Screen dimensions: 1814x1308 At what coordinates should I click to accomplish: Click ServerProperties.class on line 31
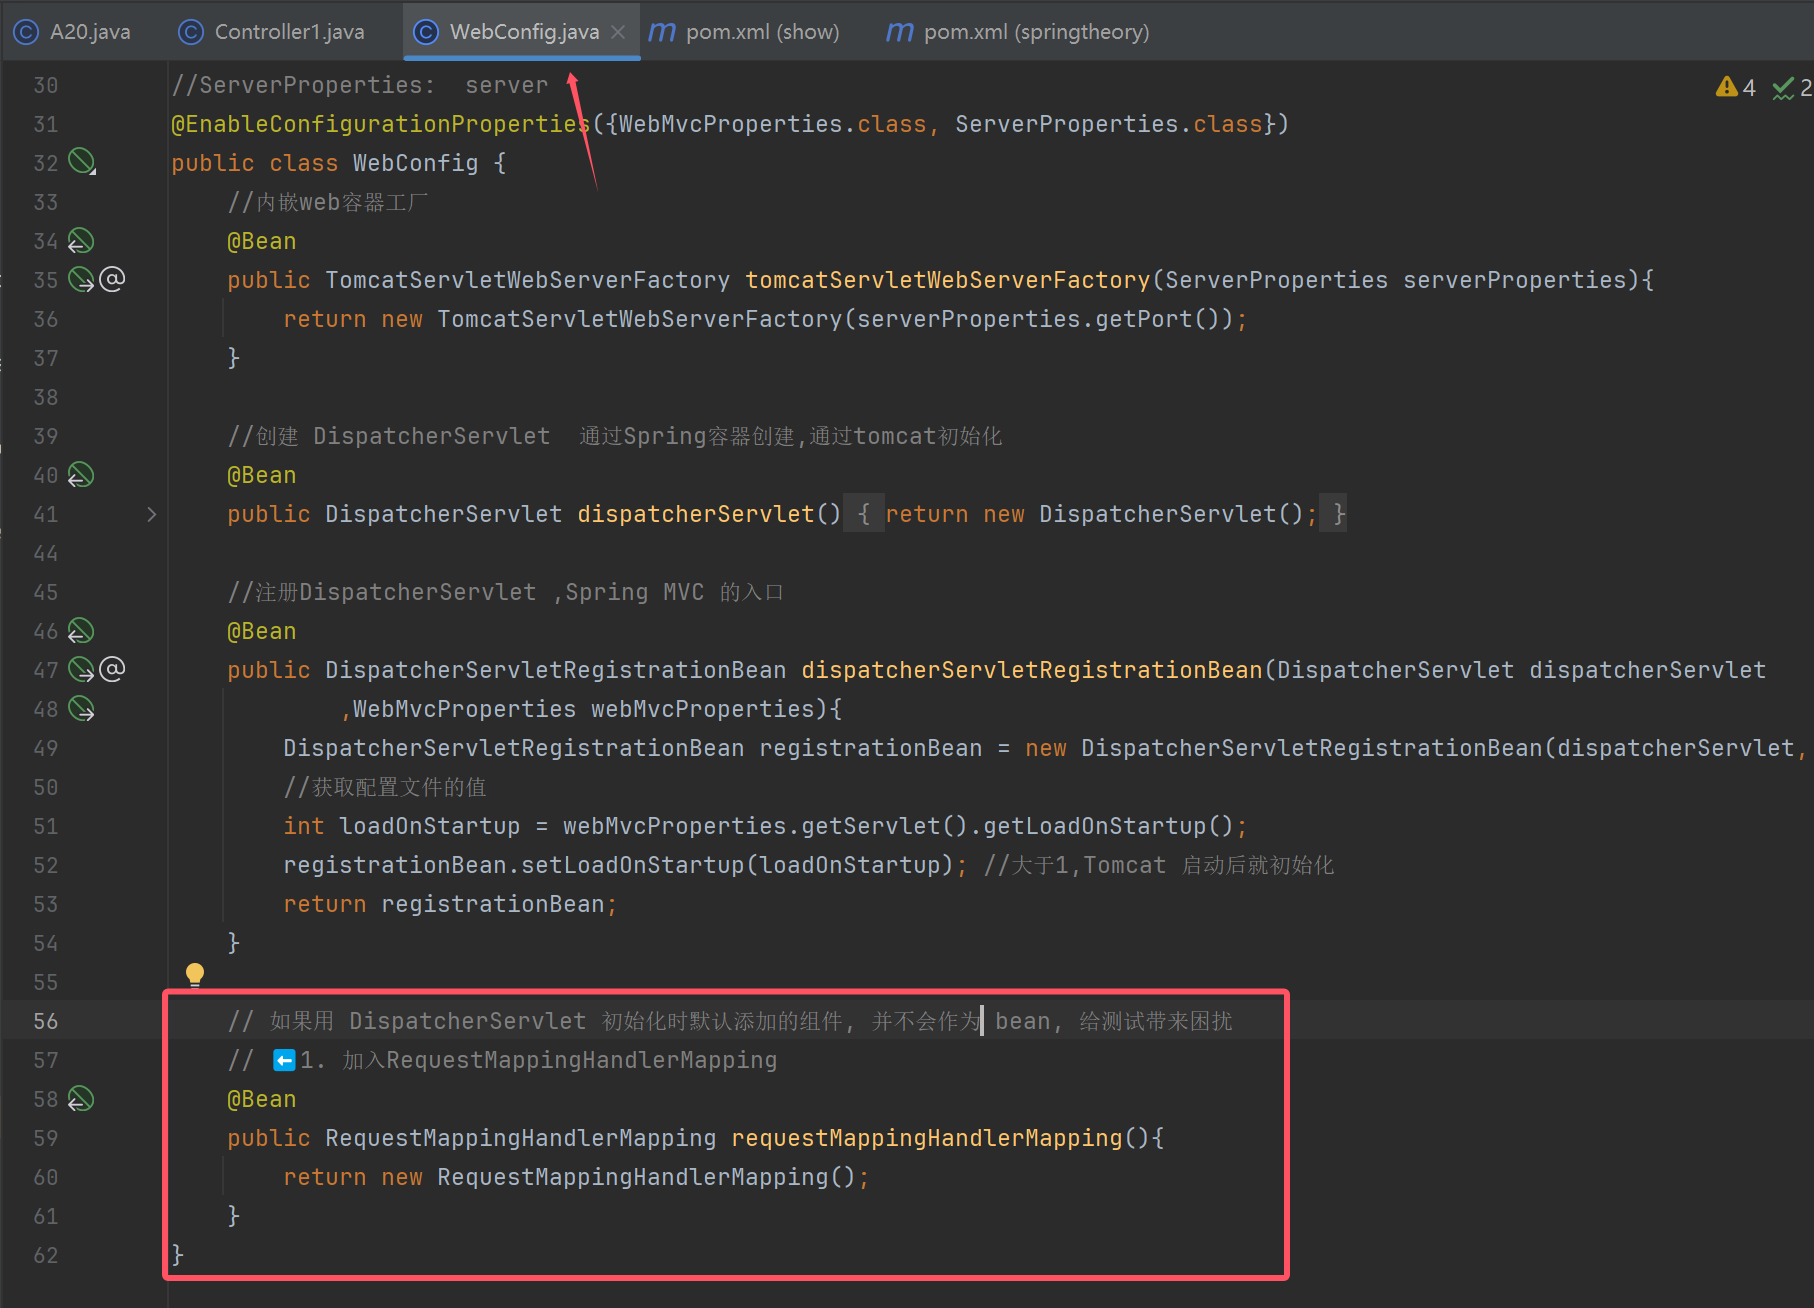[1109, 124]
